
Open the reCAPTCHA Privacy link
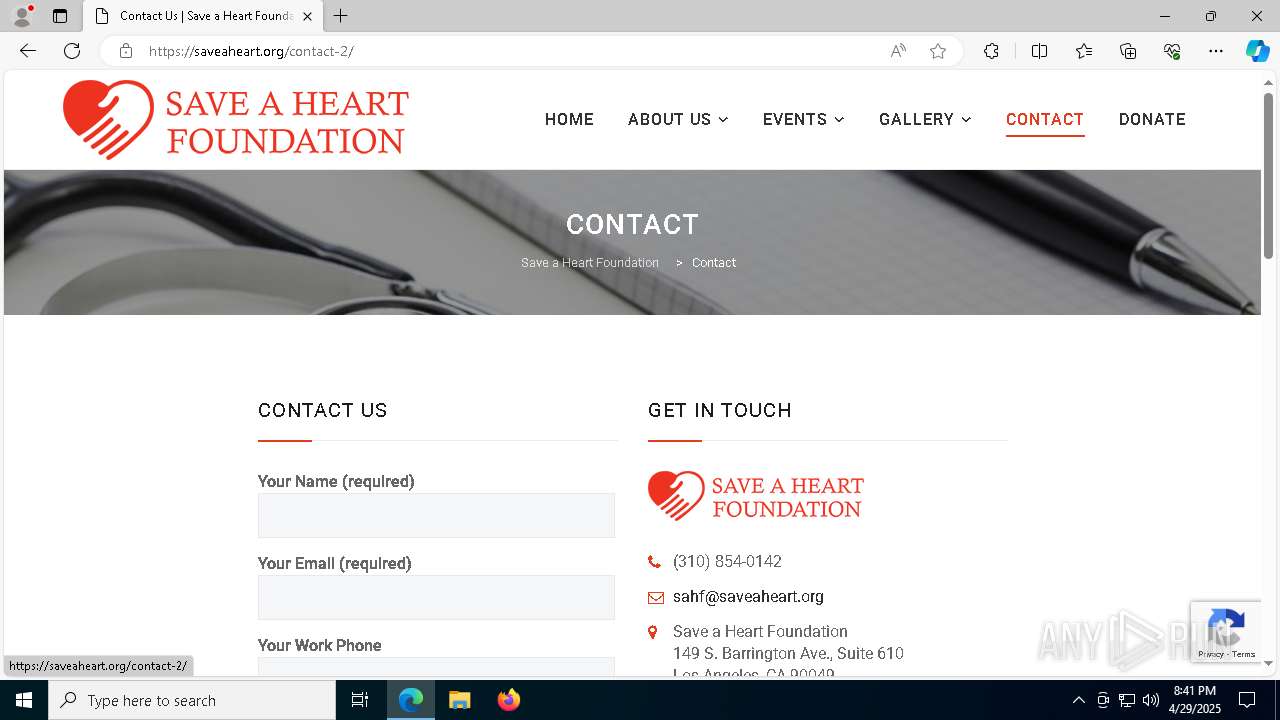[x=1211, y=654]
